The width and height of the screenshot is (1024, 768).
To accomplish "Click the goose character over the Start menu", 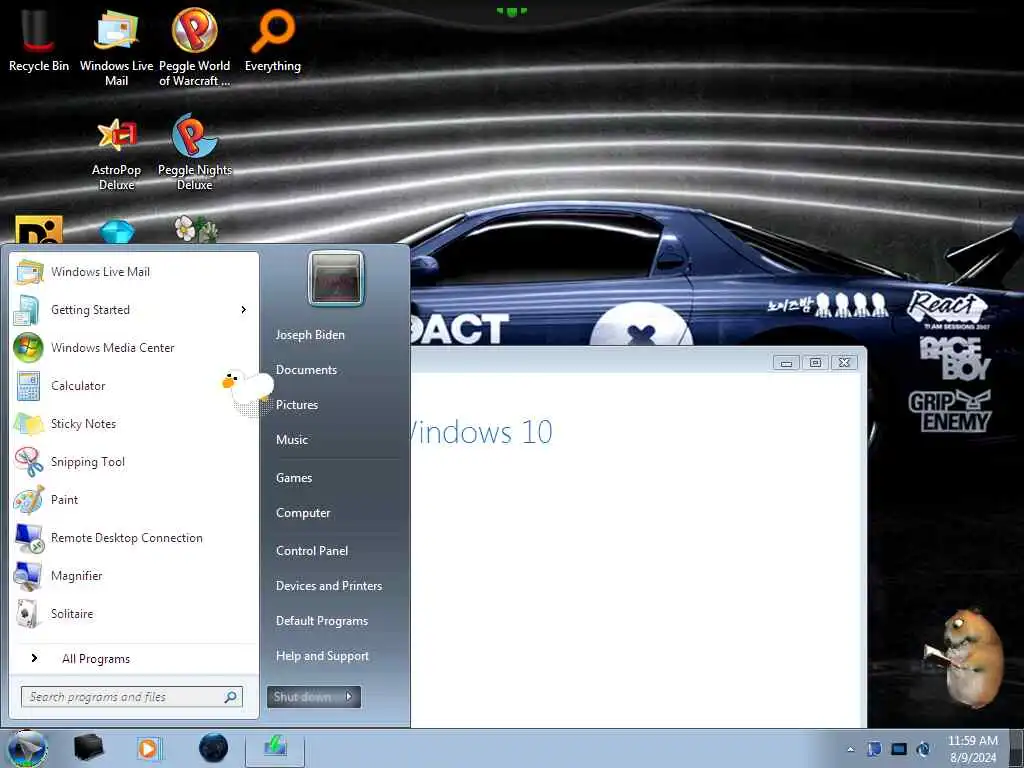I will point(247,391).
